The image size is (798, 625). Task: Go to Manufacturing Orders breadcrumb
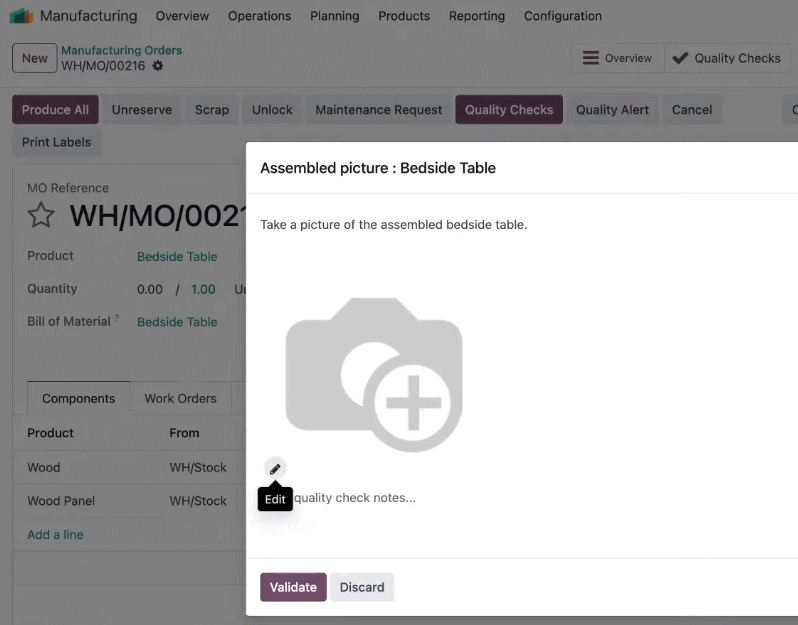point(122,50)
